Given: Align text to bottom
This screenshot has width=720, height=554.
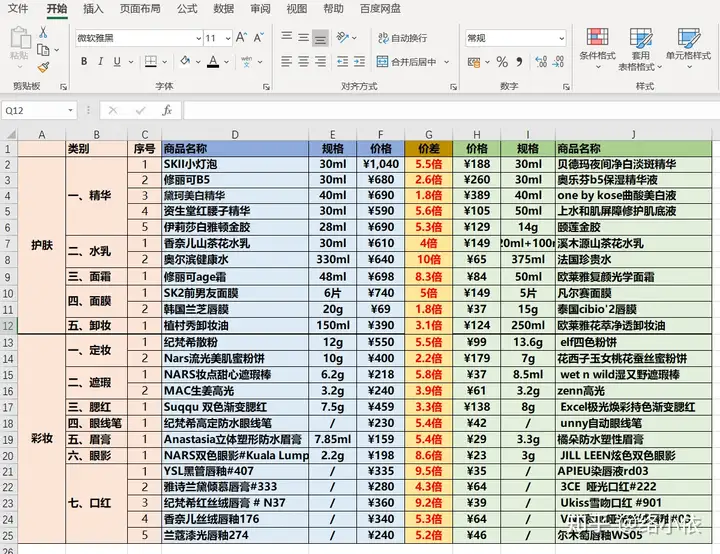Looking at the screenshot, I should pos(321,38).
